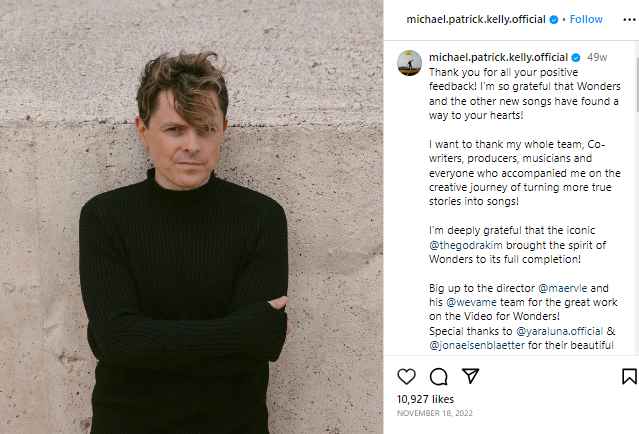
Task: Visit the @maervie profile mention
Action: coord(581,288)
